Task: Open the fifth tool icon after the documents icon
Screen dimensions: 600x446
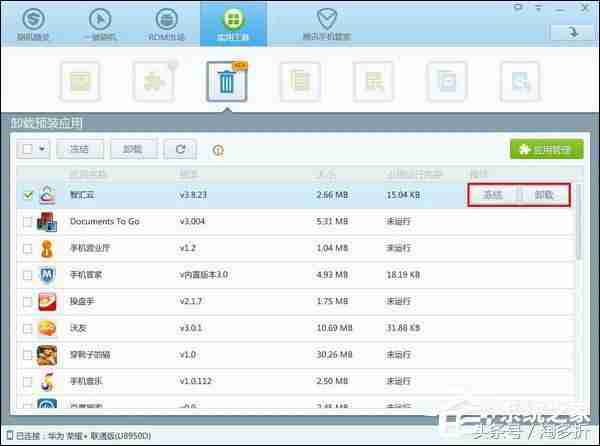Action: tap(373, 81)
